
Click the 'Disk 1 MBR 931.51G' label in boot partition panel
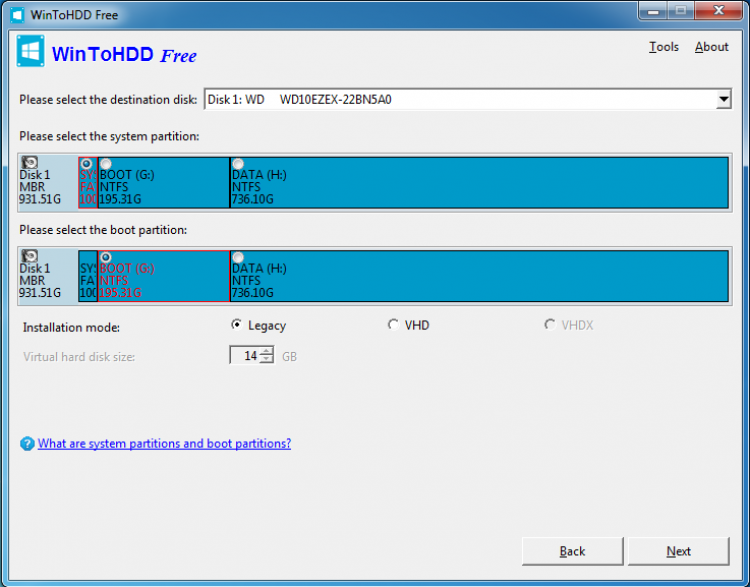[40, 281]
